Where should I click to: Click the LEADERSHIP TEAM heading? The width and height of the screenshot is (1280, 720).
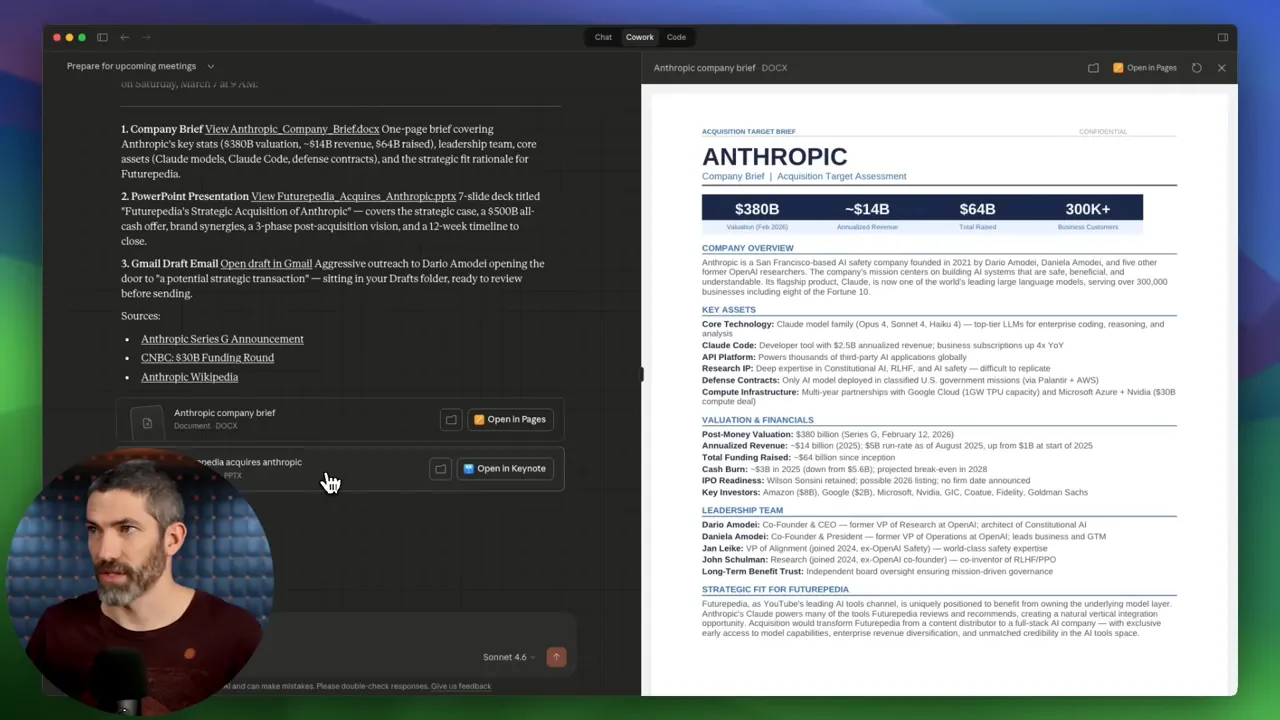pyautogui.click(x=742, y=510)
